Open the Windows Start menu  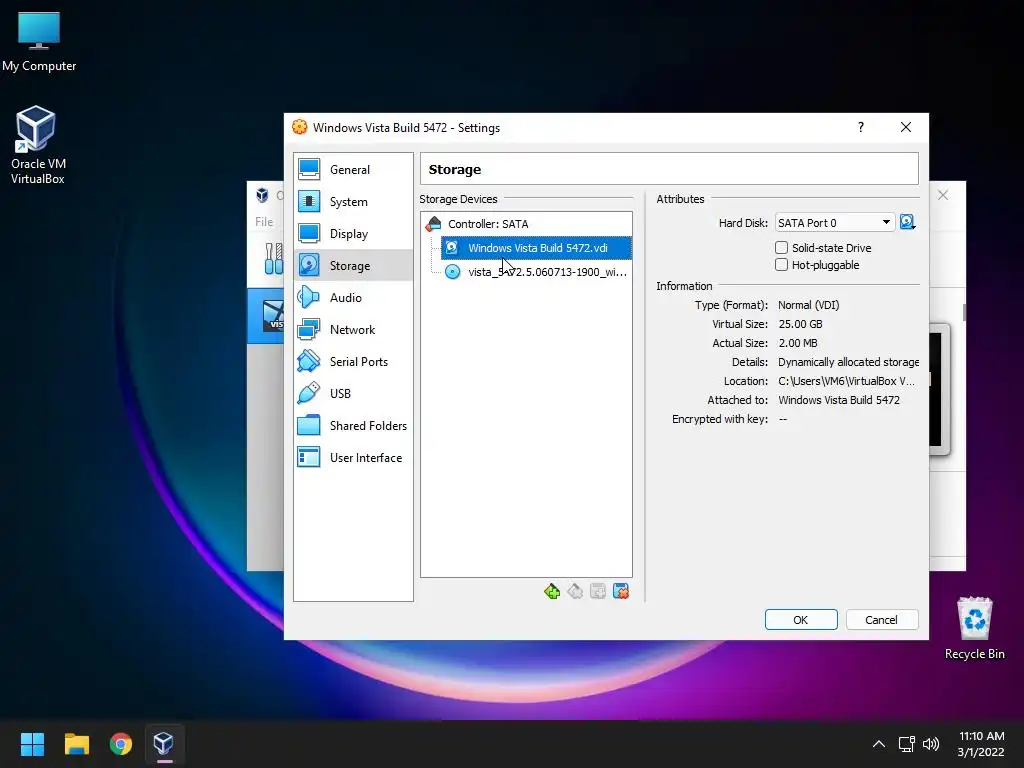coord(32,744)
